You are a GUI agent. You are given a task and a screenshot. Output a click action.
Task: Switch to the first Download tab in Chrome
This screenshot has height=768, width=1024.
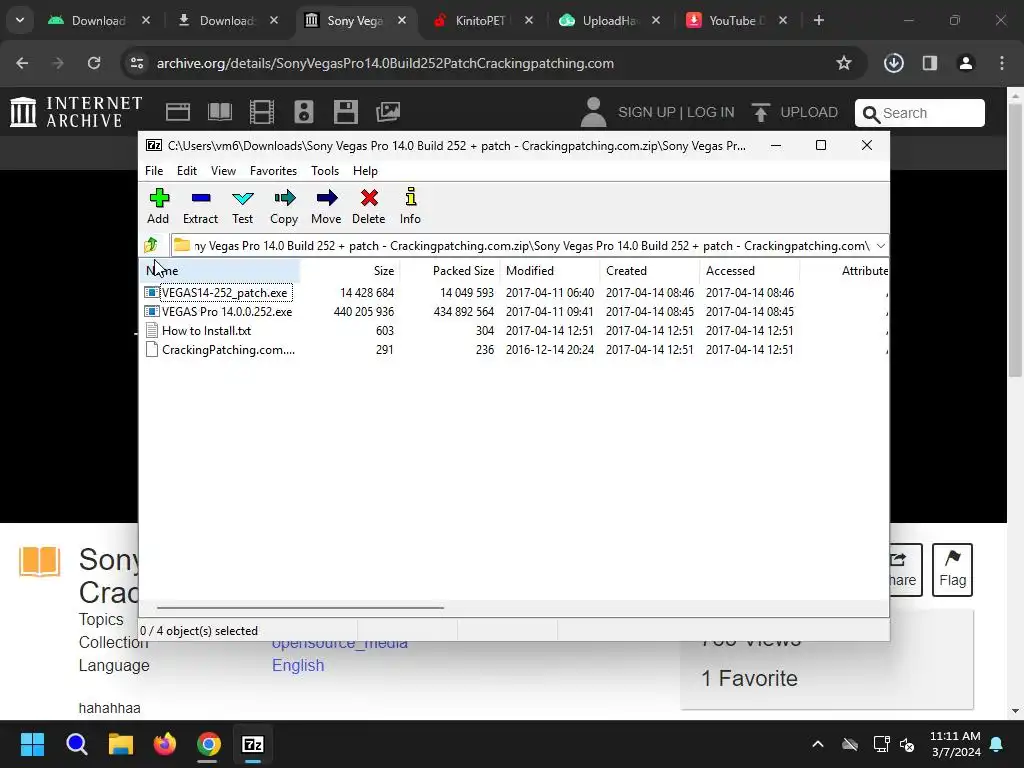click(98, 20)
